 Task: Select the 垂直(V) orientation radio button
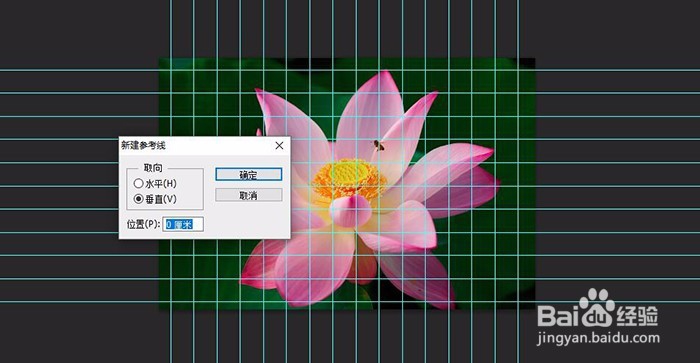coord(138,199)
